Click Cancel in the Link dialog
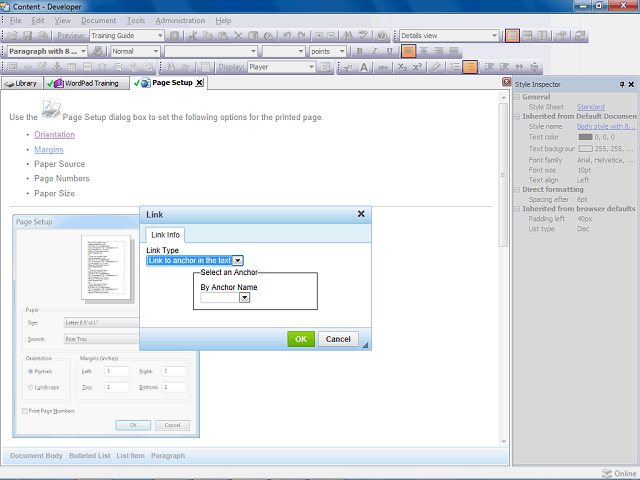Image resolution: width=640 pixels, height=480 pixels. tap(338, 339)
